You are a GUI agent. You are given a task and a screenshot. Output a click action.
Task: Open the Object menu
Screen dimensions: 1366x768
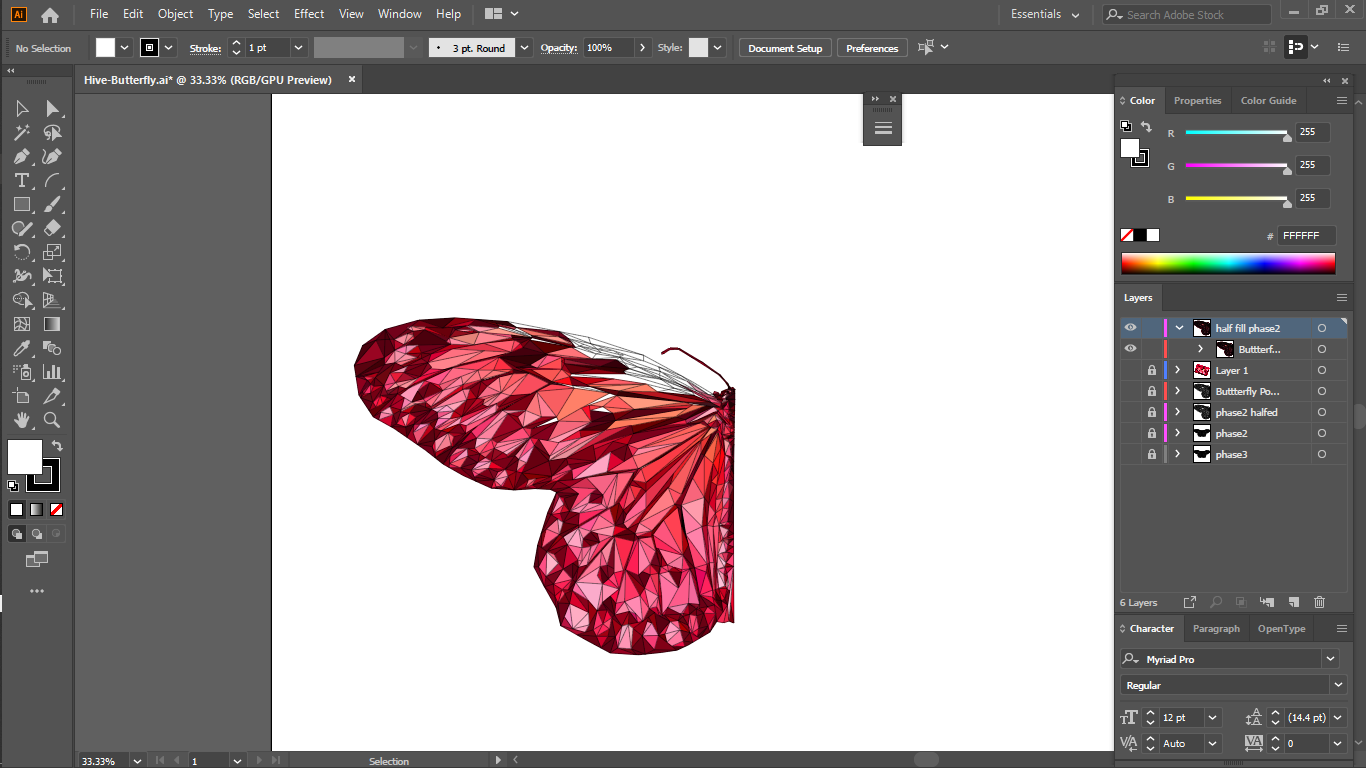(176, 14)
